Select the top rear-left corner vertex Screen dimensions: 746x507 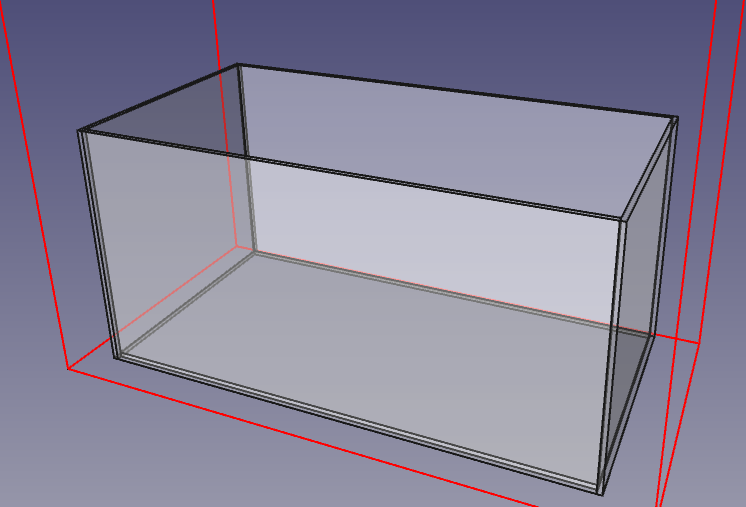pos(237,65)
